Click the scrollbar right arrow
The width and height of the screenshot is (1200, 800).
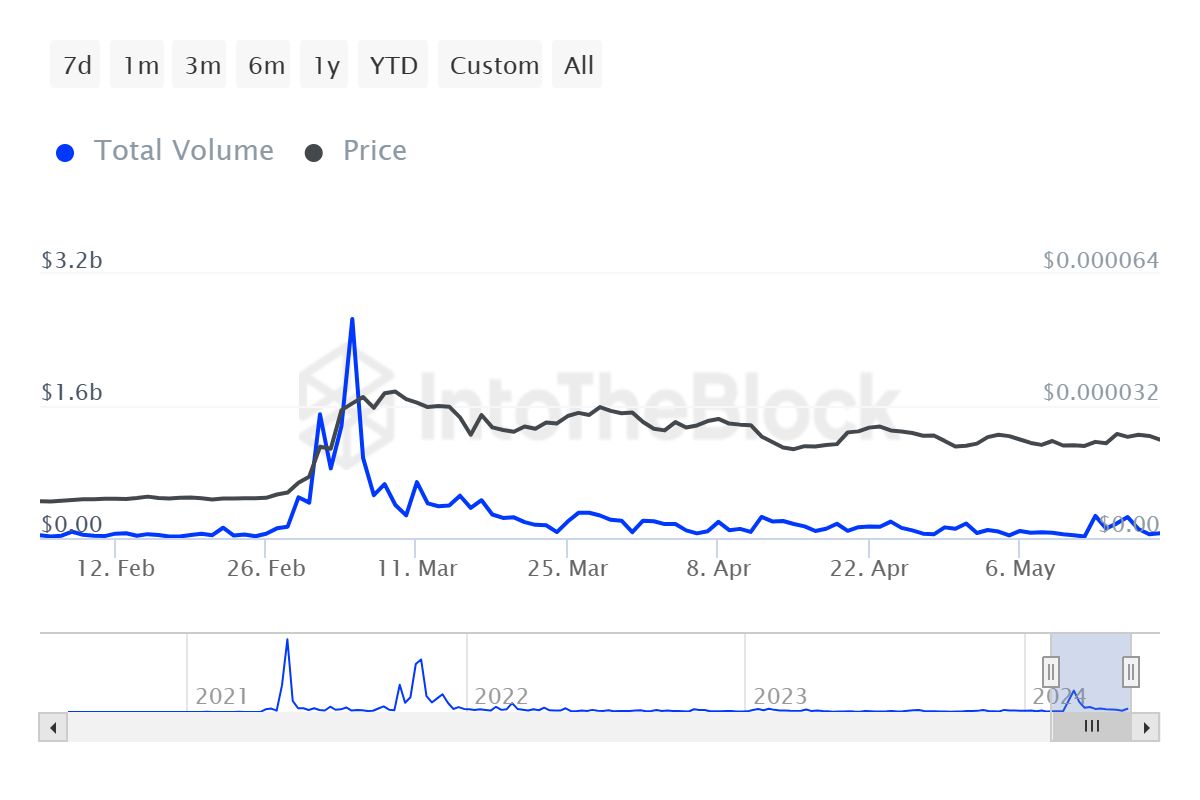[1146, 727]
